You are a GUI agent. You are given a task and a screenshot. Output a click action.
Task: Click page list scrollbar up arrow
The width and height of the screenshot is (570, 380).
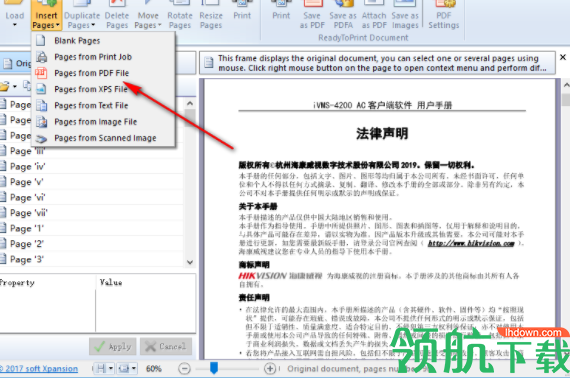(x=190, y=103)
